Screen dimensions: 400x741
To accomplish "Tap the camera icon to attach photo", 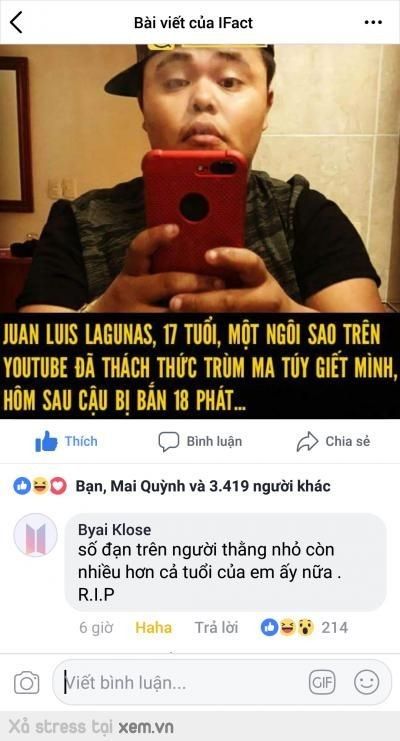I will (26, 683).
